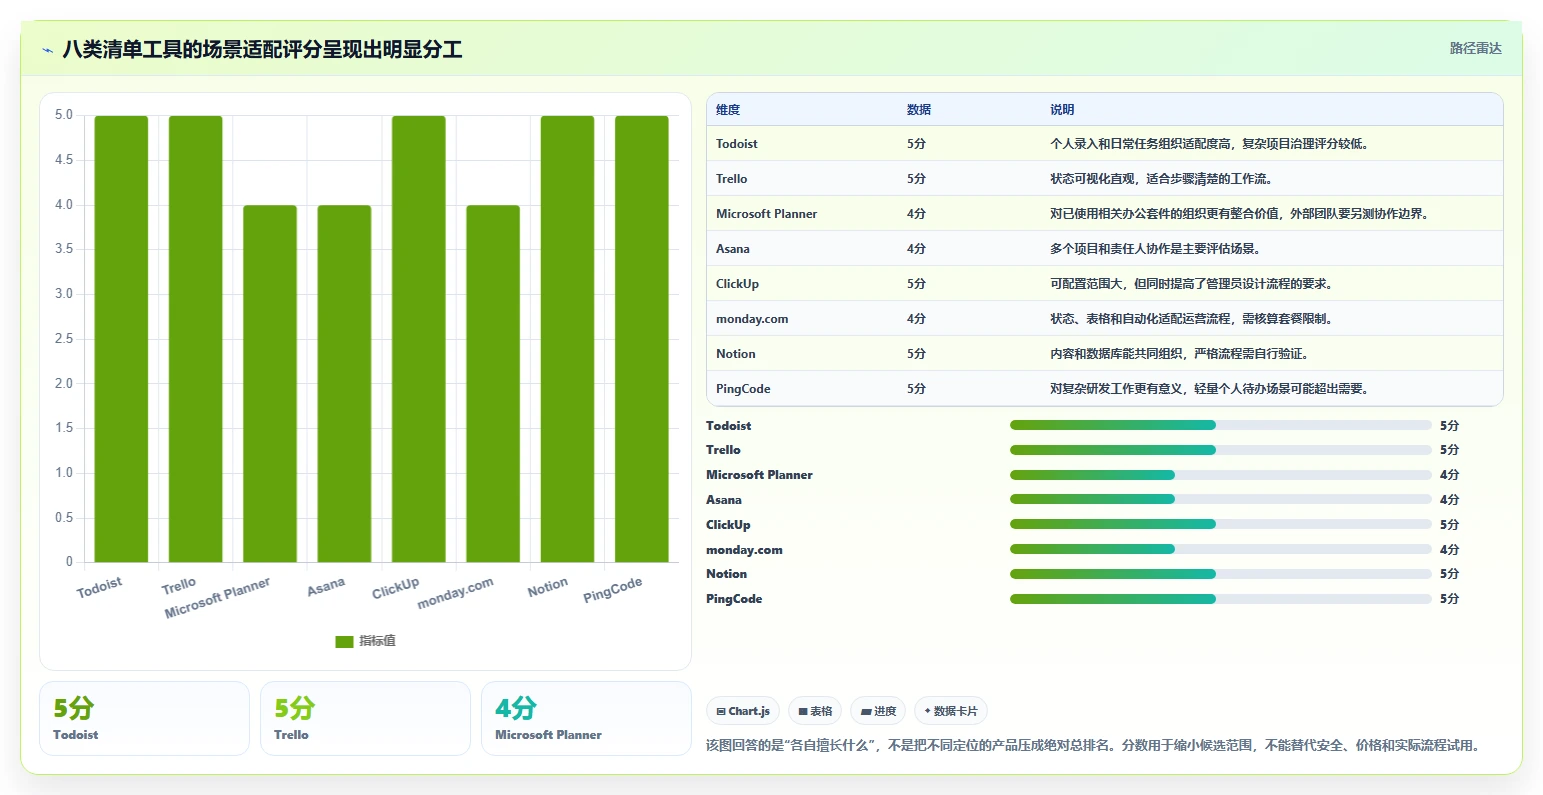The height and width of the screenshot is (795, 1543).
Task: Select the 数据卡片 chip
Action: 951,711
